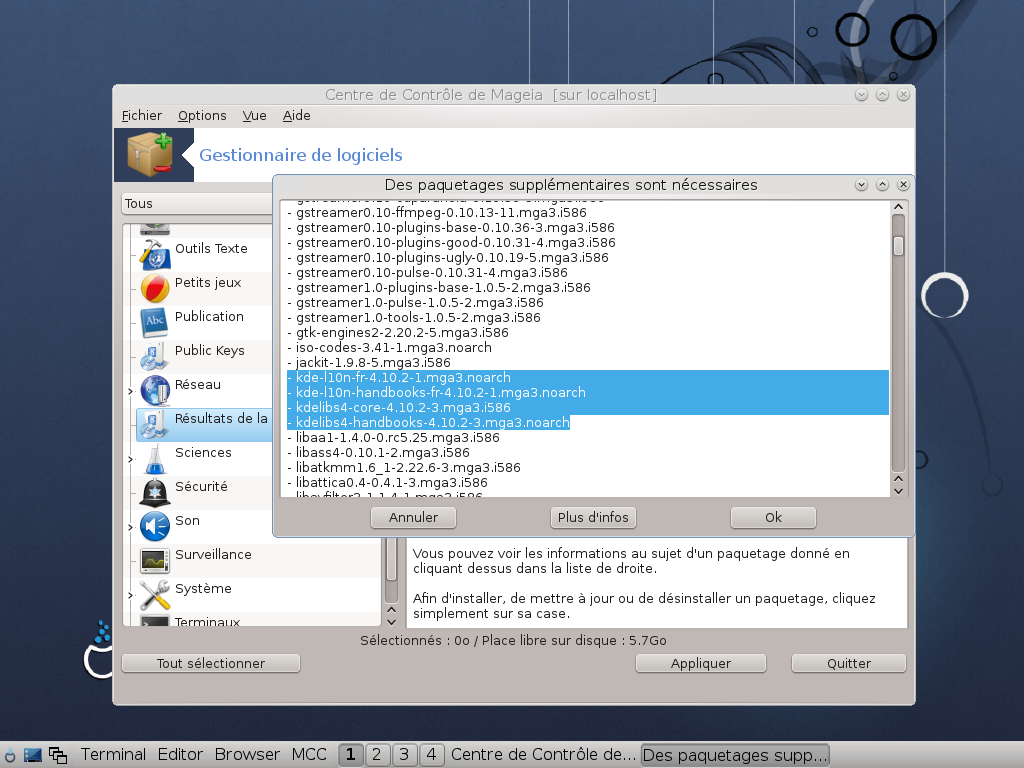This screenshot has width=1024, height=768.
Task: Open the Aide menu
Action: click(x=296, y=116)
